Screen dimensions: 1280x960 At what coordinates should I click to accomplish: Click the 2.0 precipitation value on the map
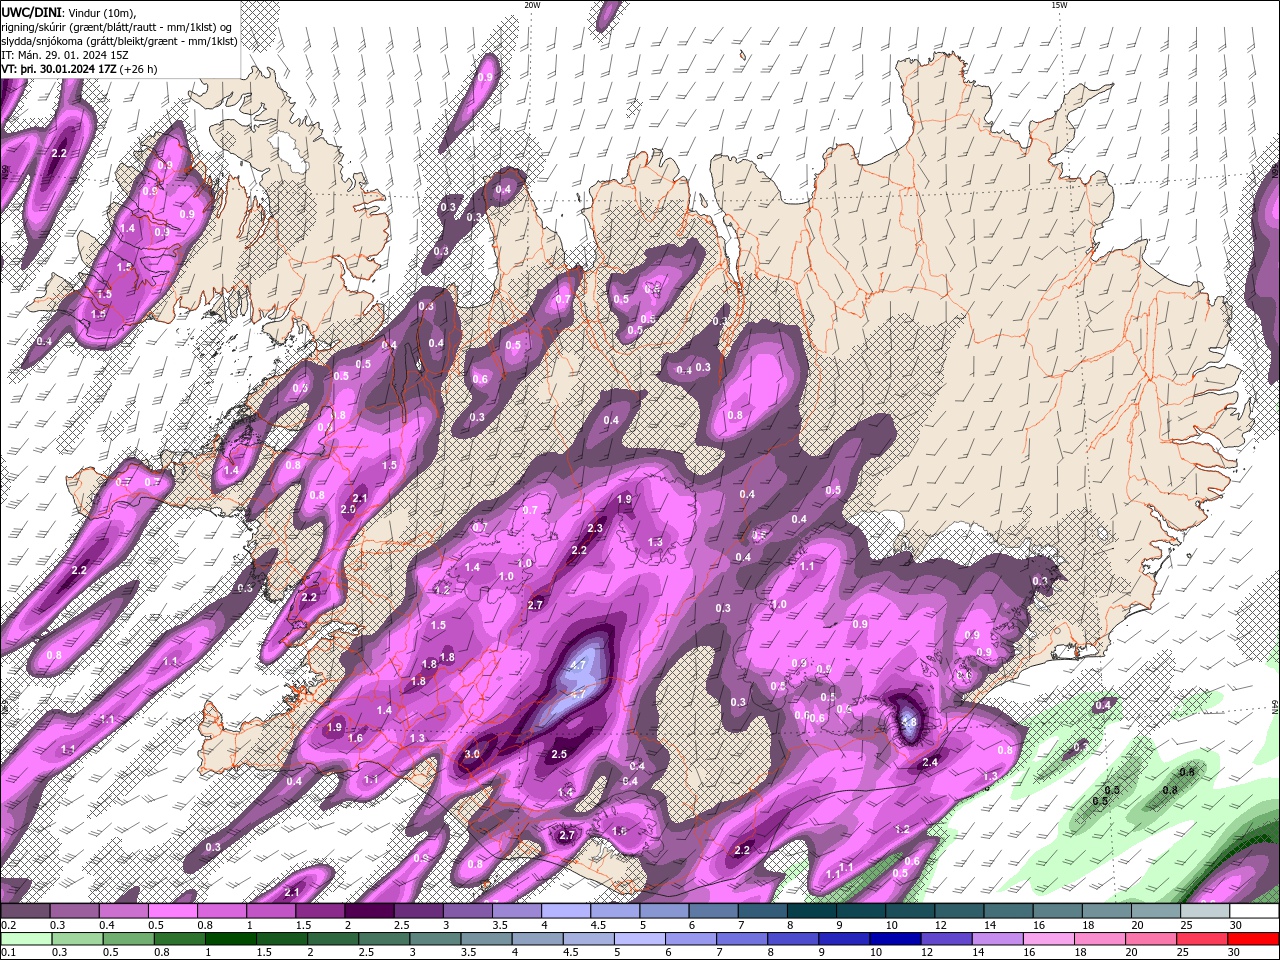click(x=348, y=509)
